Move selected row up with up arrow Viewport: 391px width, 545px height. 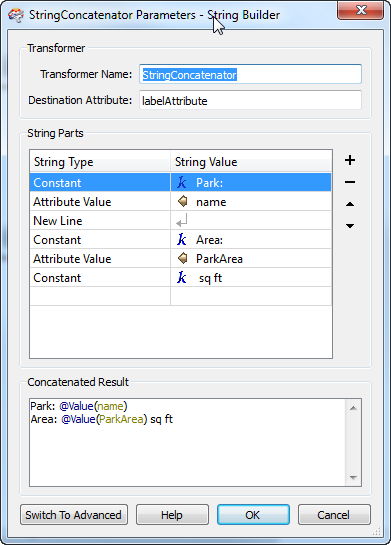coord(350,204)
